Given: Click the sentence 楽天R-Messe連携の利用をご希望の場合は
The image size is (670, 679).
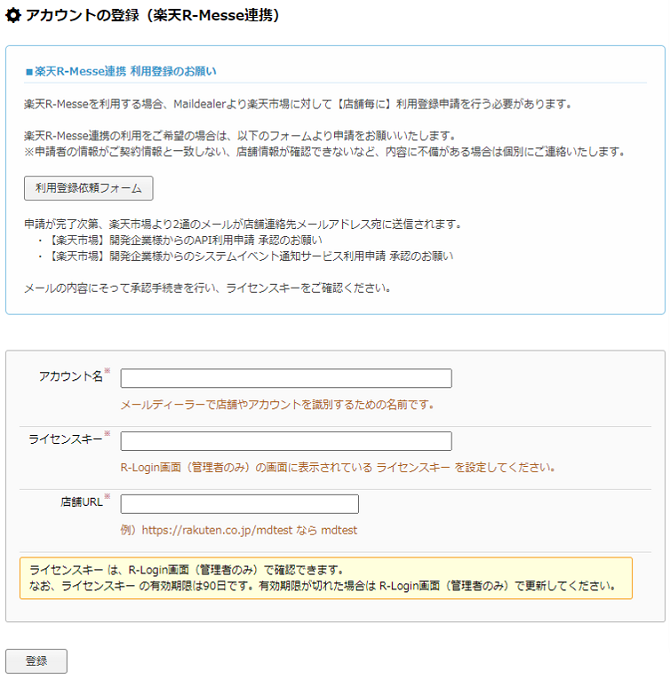Looking at the screenshot, I should [x=240, y=136].
